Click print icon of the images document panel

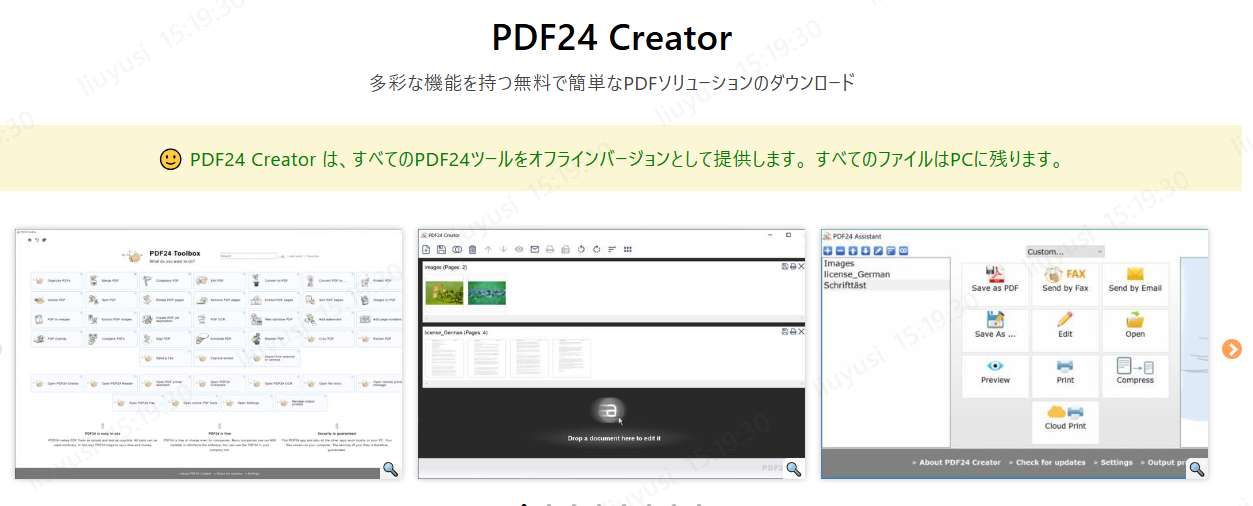(x=793, y=266)
